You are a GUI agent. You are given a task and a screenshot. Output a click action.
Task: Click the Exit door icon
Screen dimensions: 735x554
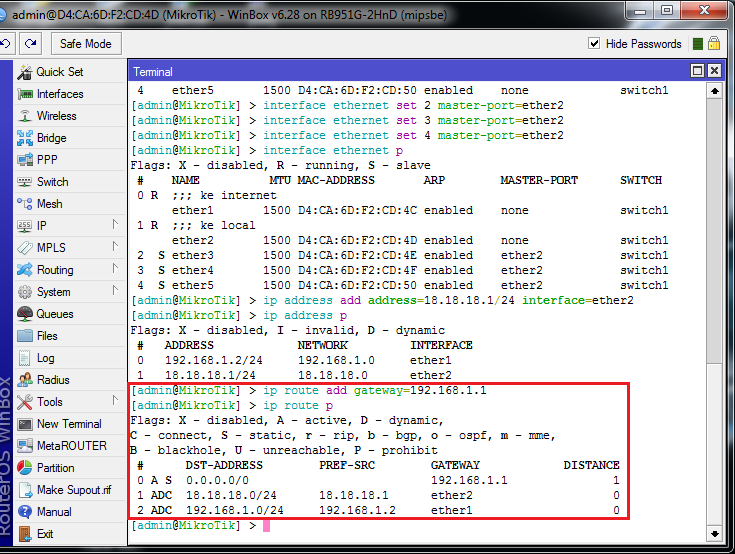point(25,534)
